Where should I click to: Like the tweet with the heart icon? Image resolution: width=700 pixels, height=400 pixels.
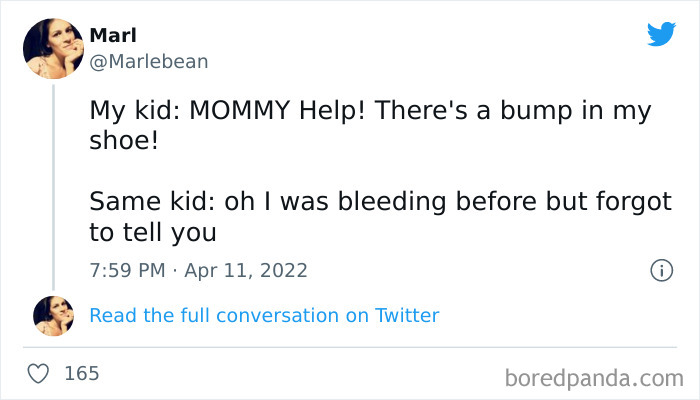tap(38, 373)
